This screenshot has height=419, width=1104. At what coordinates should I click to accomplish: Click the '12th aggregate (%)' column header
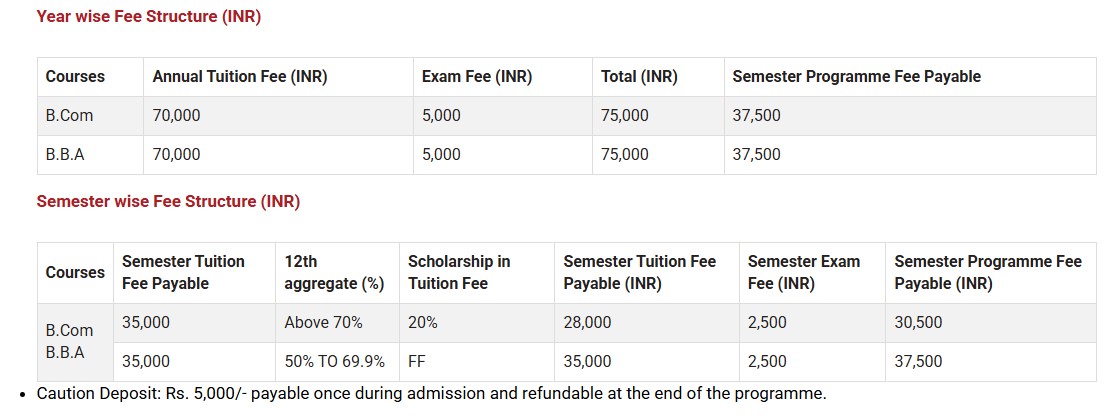click(x=334, y=272)
